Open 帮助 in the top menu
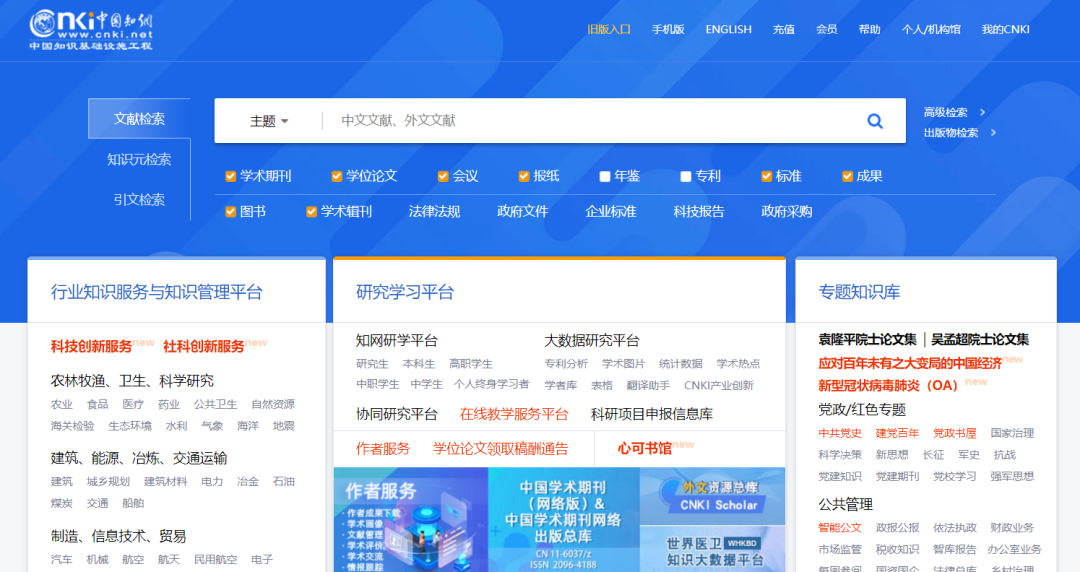The image size is (1080, 572). (x=869, y=29)
